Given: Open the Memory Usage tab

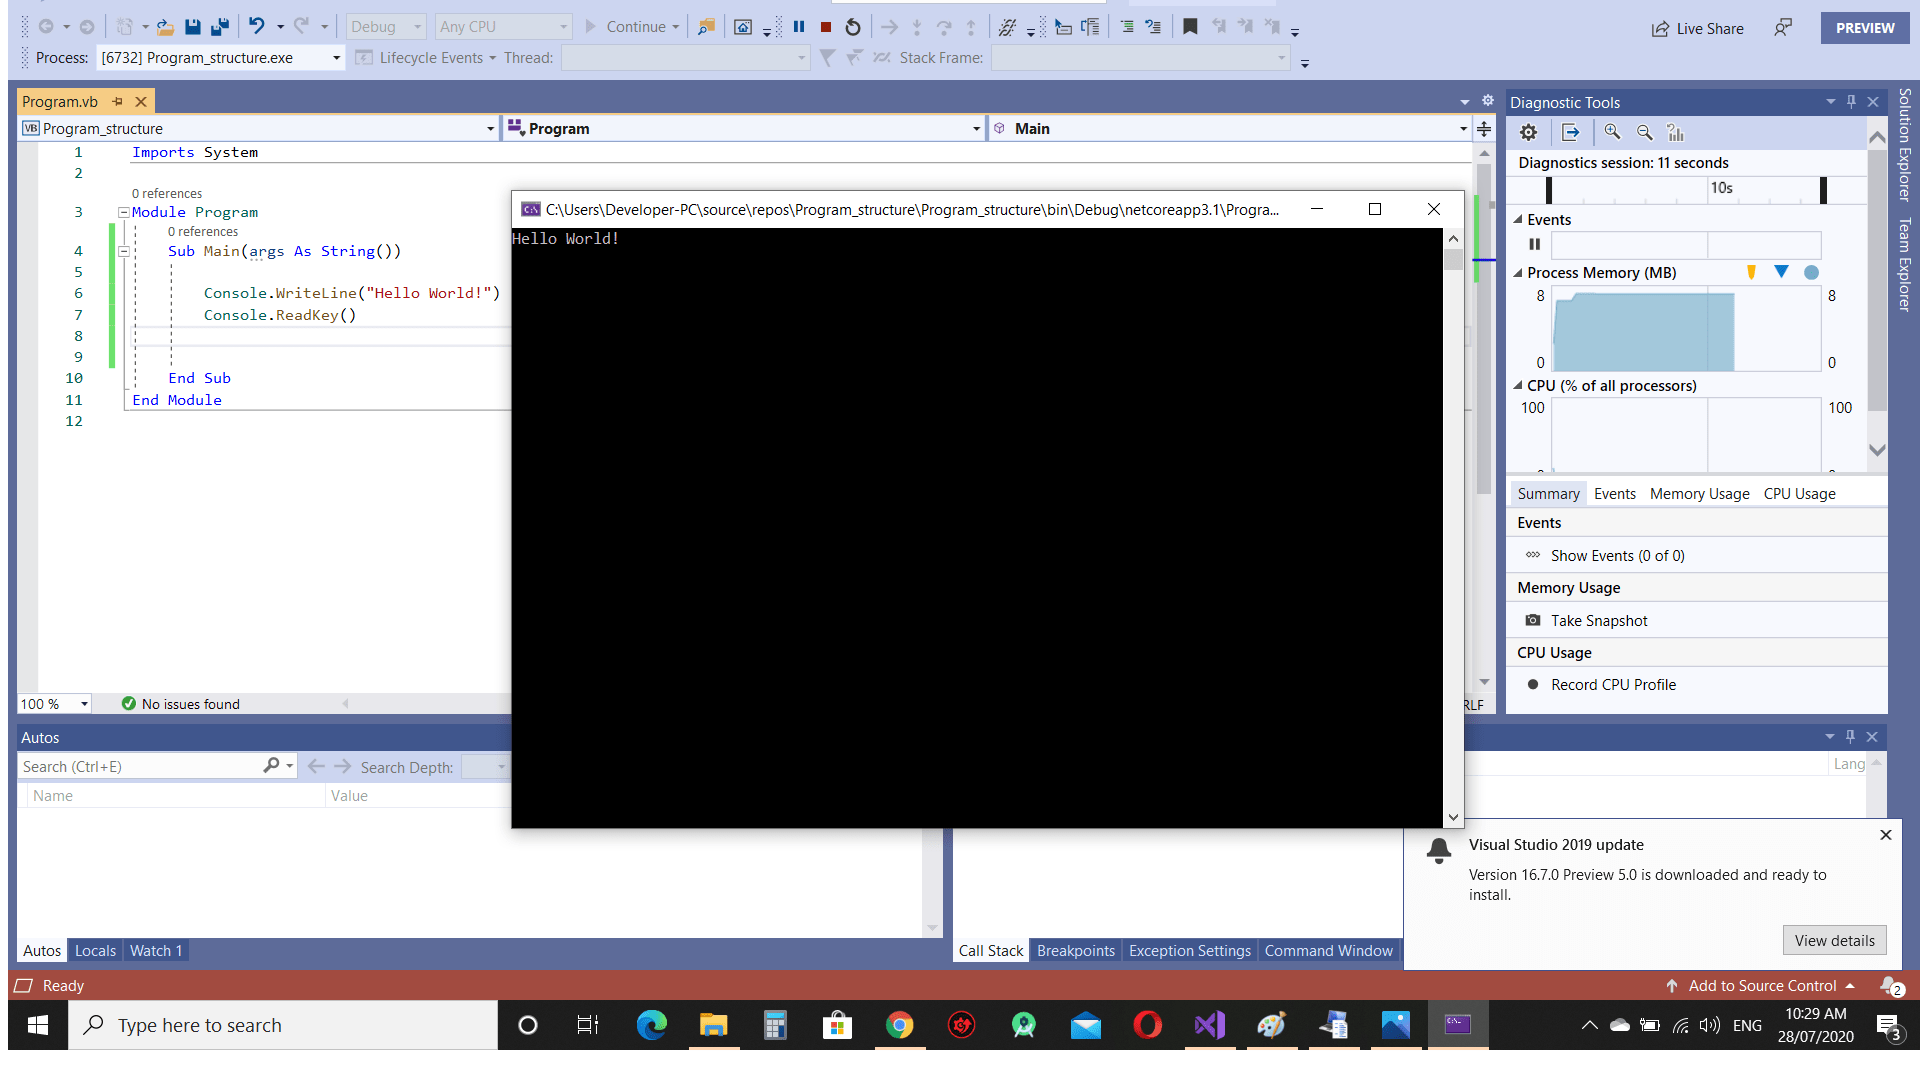Looking at the screenshot, I should click(1699, 494).
